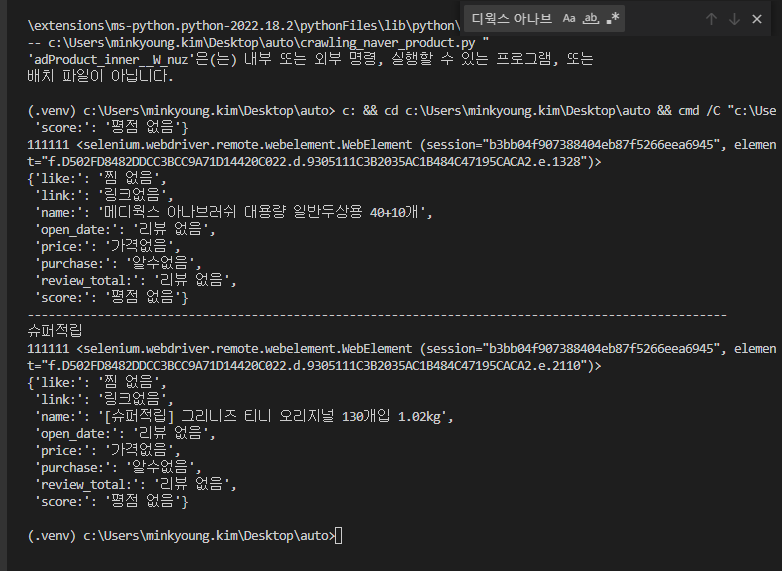Click name '[슈퍼적립] 그리니즈 티니 오리지널 130개입 1.02kg'
Screen dimensions: 782x571
point(276,416)
